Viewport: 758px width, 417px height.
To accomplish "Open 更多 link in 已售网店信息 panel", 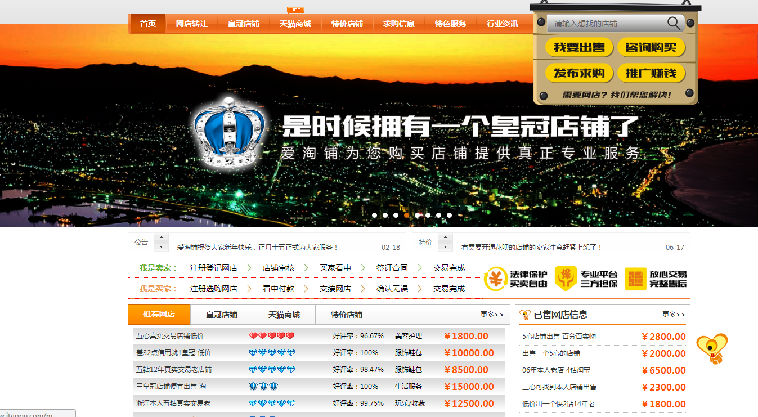I will click(x=673, y=314).
